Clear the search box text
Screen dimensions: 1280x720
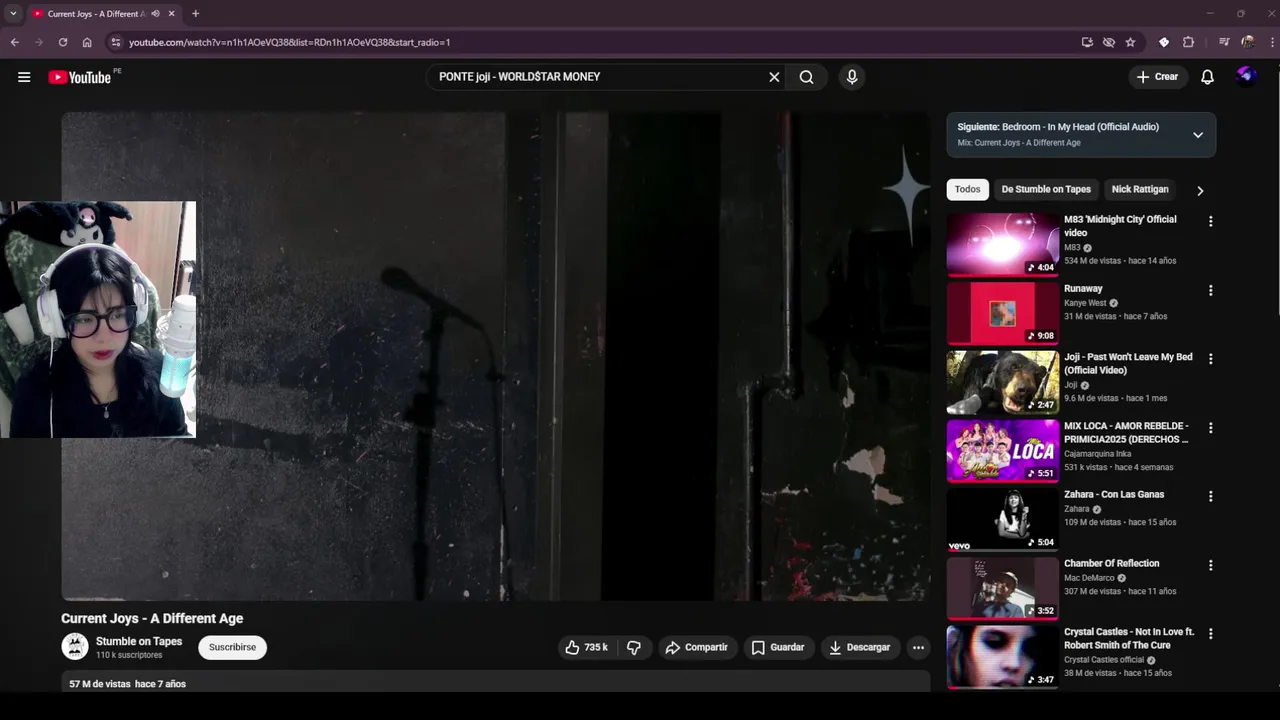tap(774, 77)
